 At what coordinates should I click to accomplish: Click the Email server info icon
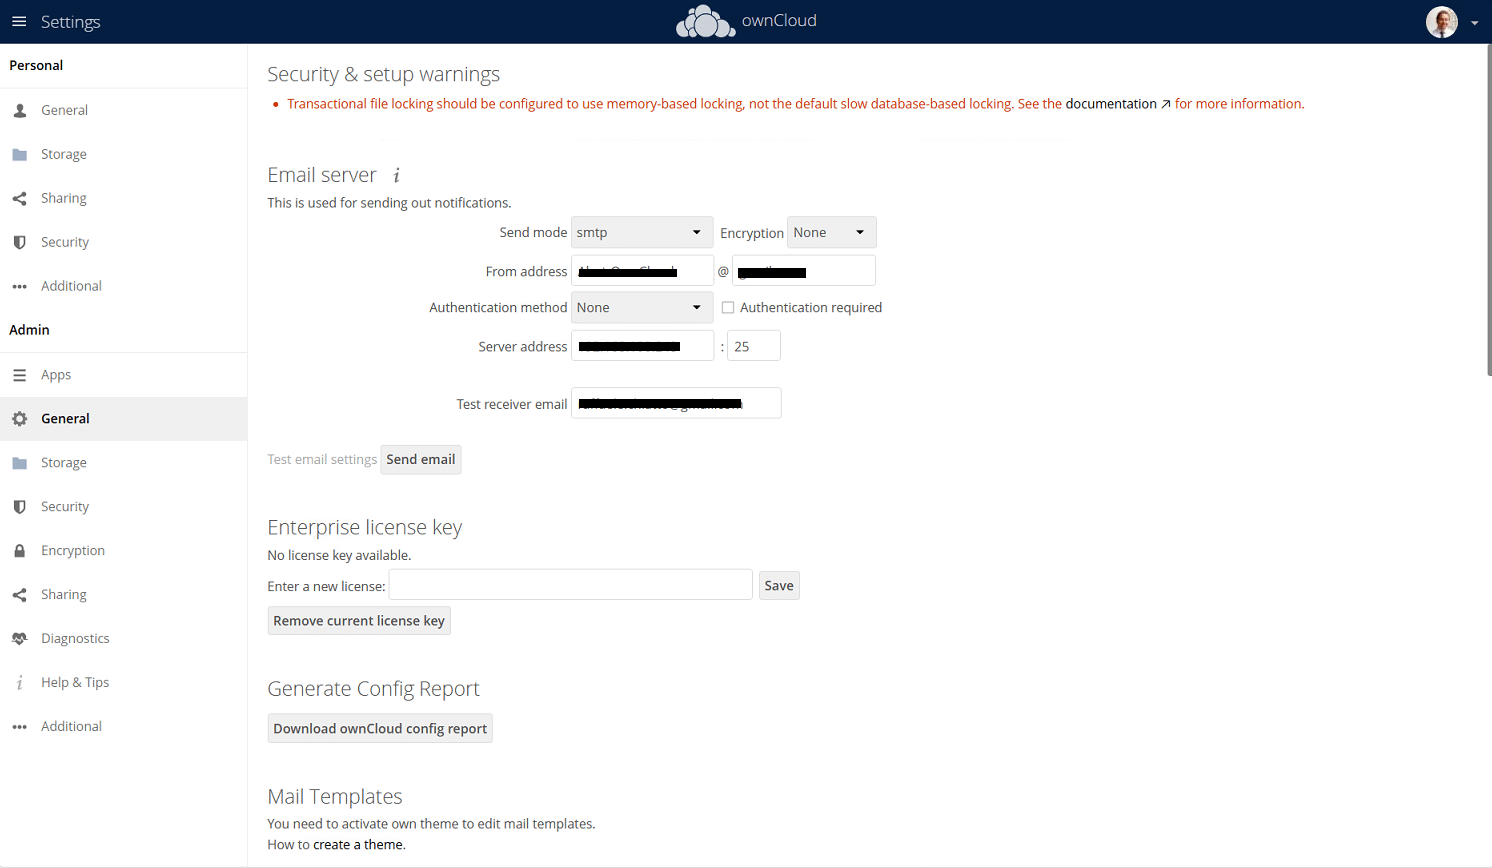[396, 176]
